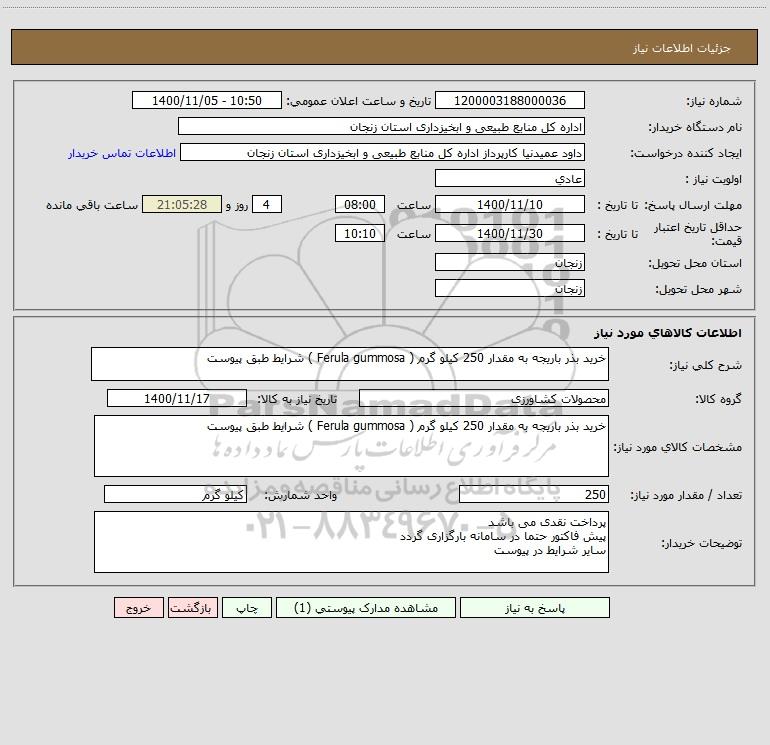Select the شماره نیاز field 1200003188000036

[510, 100]
